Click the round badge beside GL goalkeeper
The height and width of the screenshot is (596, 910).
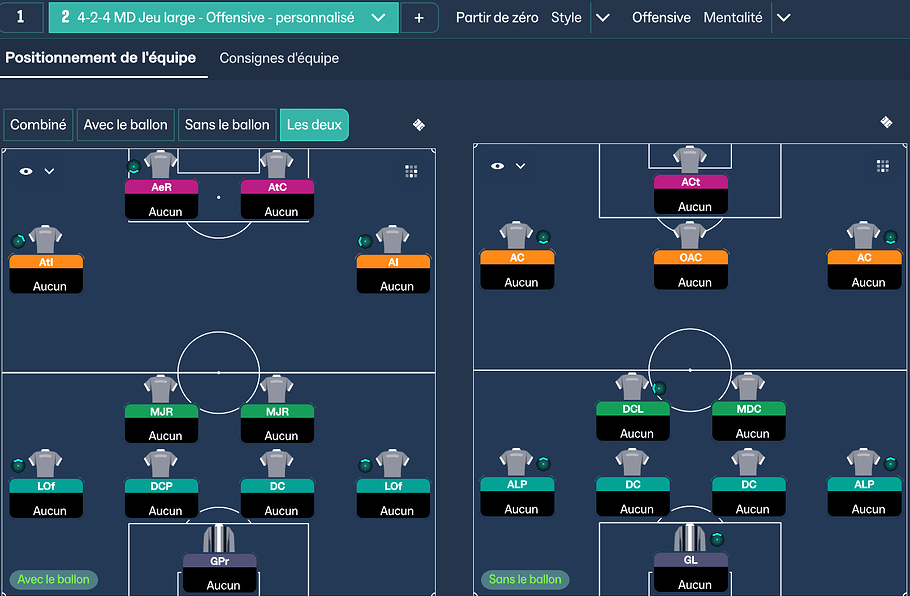coord(716,539)
